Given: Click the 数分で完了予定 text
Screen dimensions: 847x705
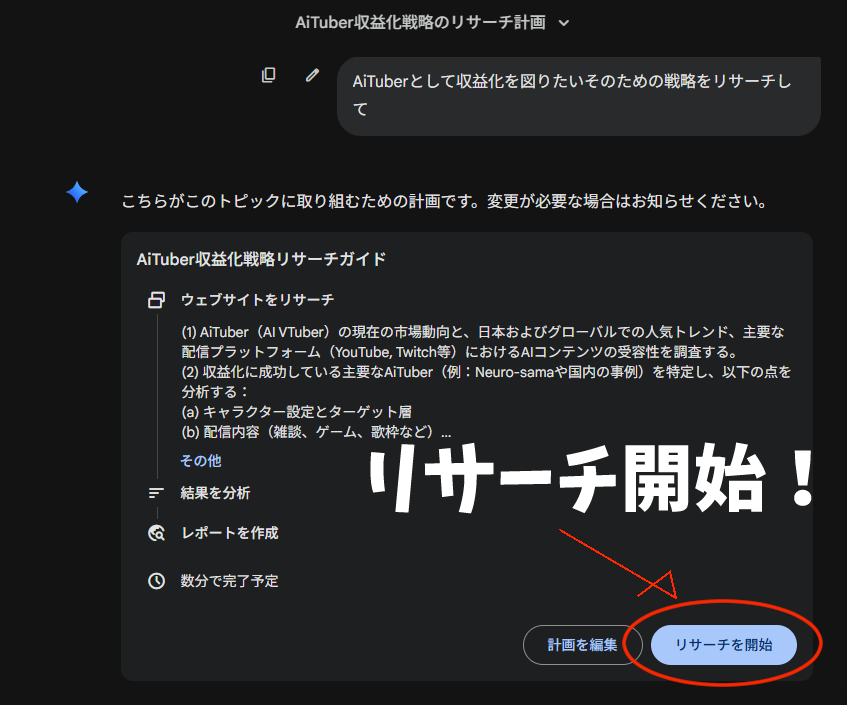Looking at the screenshot, I should point(229,581).
